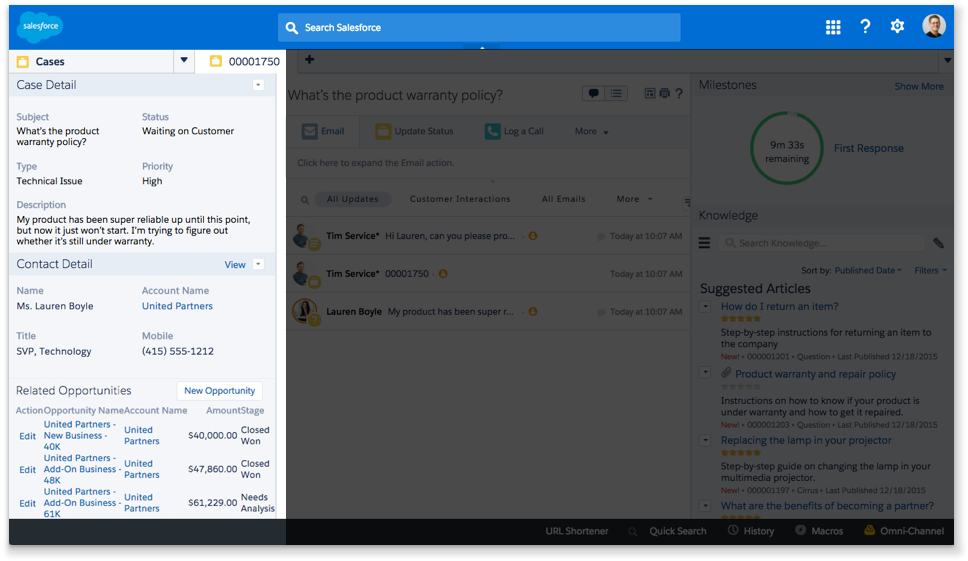Screen dimensions: 968x561
Task: Focus the Search Knowledge field
Action: [821, 243]
